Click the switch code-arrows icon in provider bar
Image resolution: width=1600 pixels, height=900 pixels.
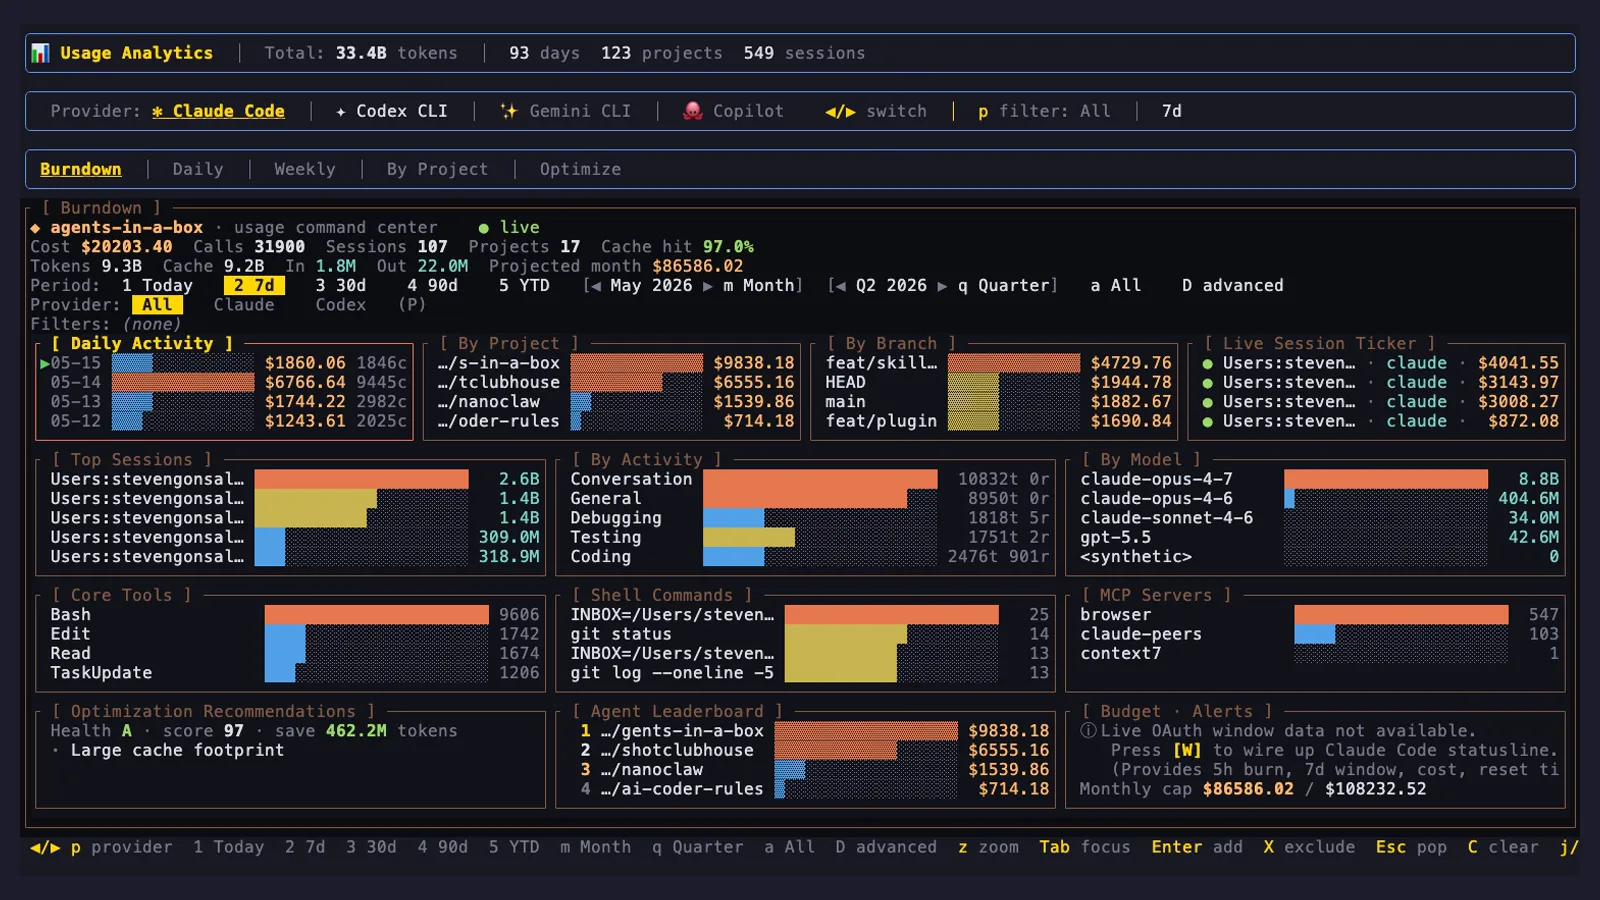point(840,111)
